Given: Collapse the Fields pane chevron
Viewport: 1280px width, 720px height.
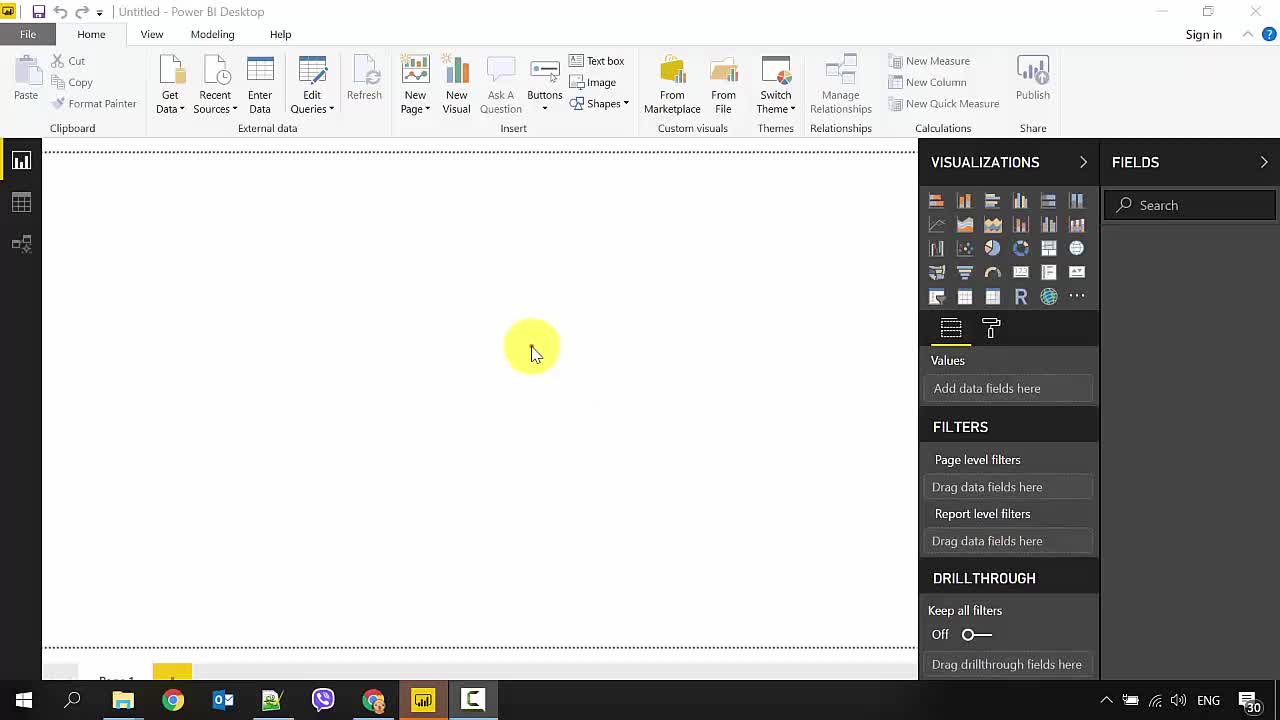Looking at the screenshot, I should [x=1264, y=162].
